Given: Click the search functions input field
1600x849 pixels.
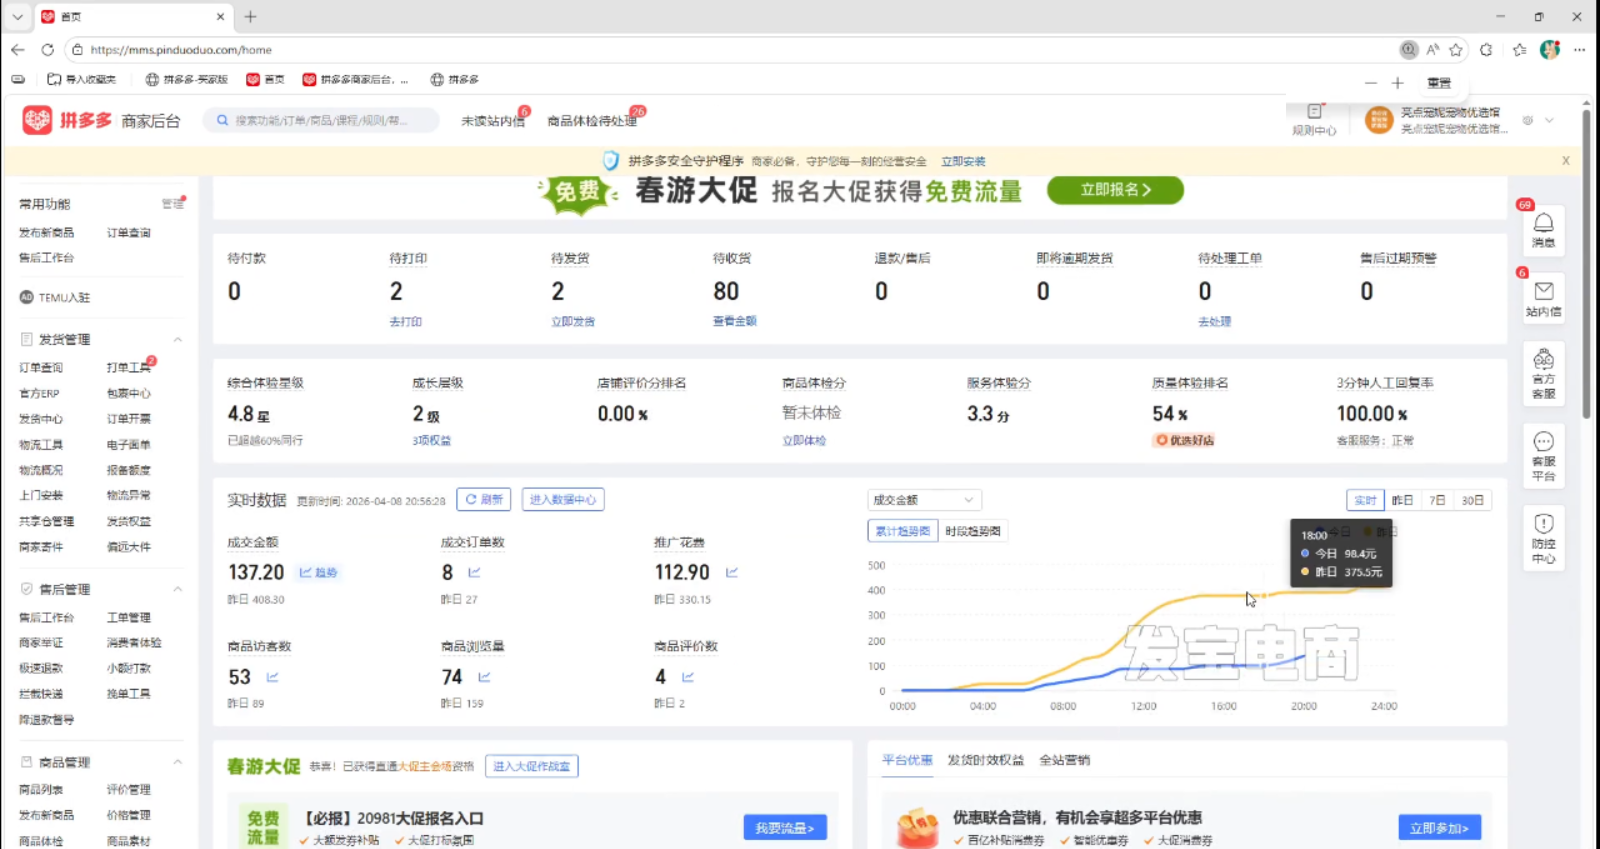Looking at the screenshot, I should [x=325, y=120].
